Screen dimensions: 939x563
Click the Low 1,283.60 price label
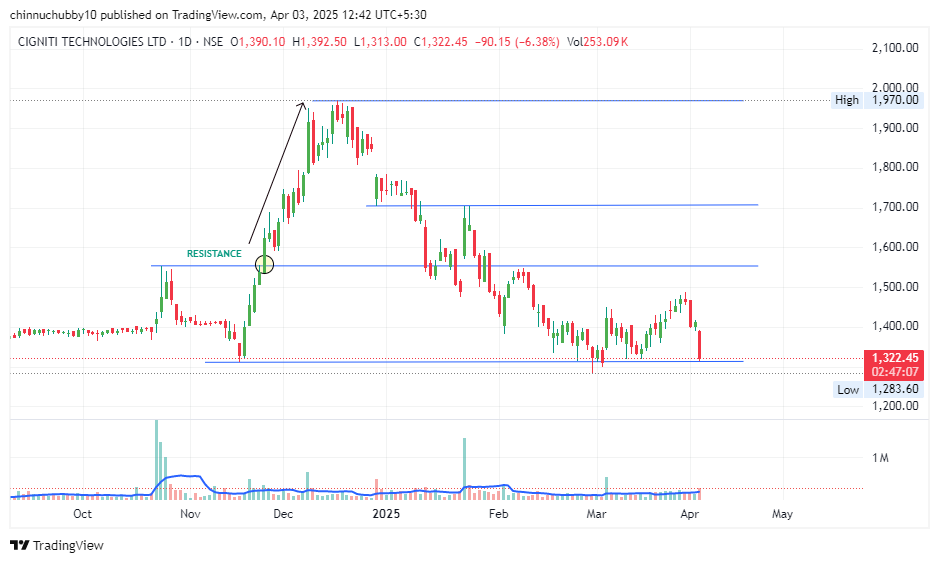coord(879,390)
